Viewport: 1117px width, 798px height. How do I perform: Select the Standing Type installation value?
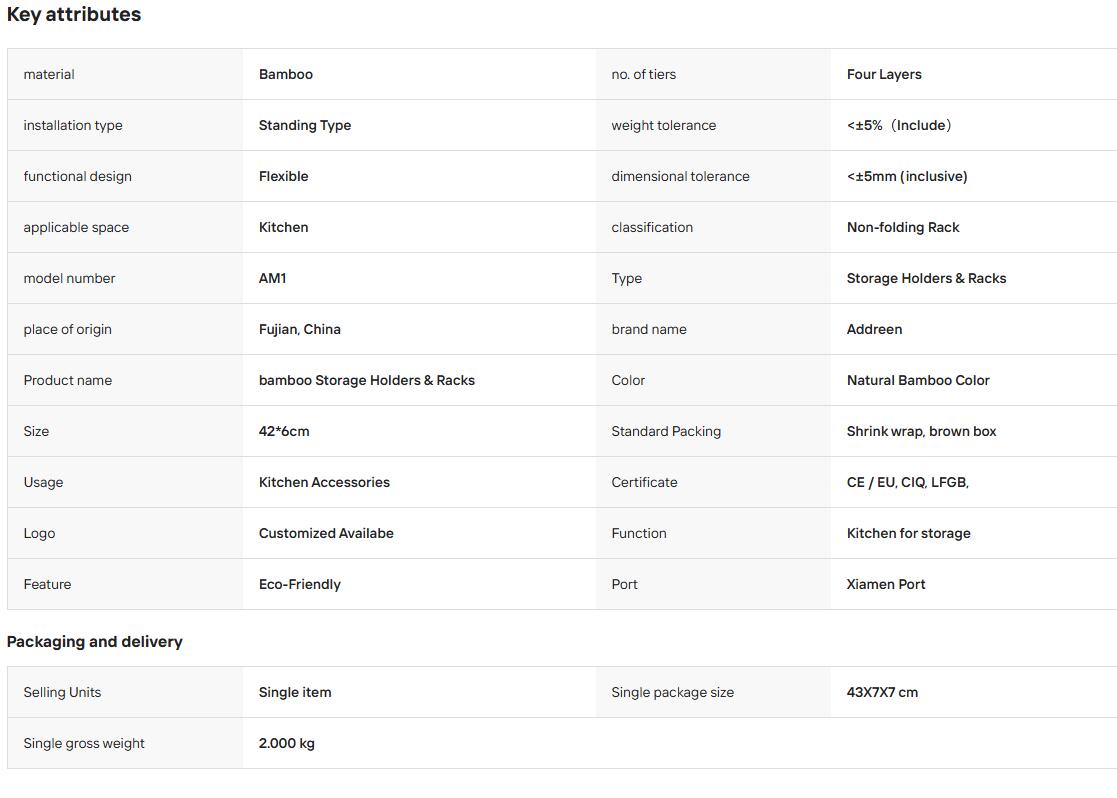click(304, 125)
